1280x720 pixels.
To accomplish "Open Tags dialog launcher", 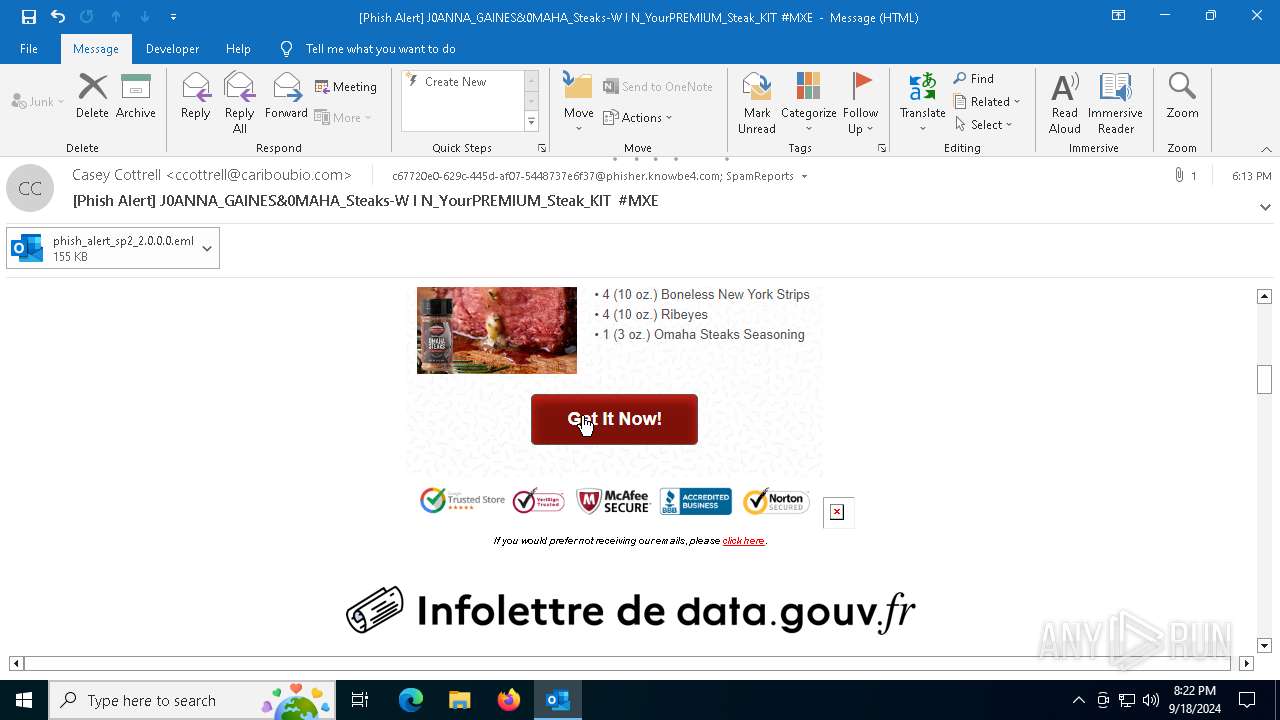I will pyautogui.click(x=882, y=148).
